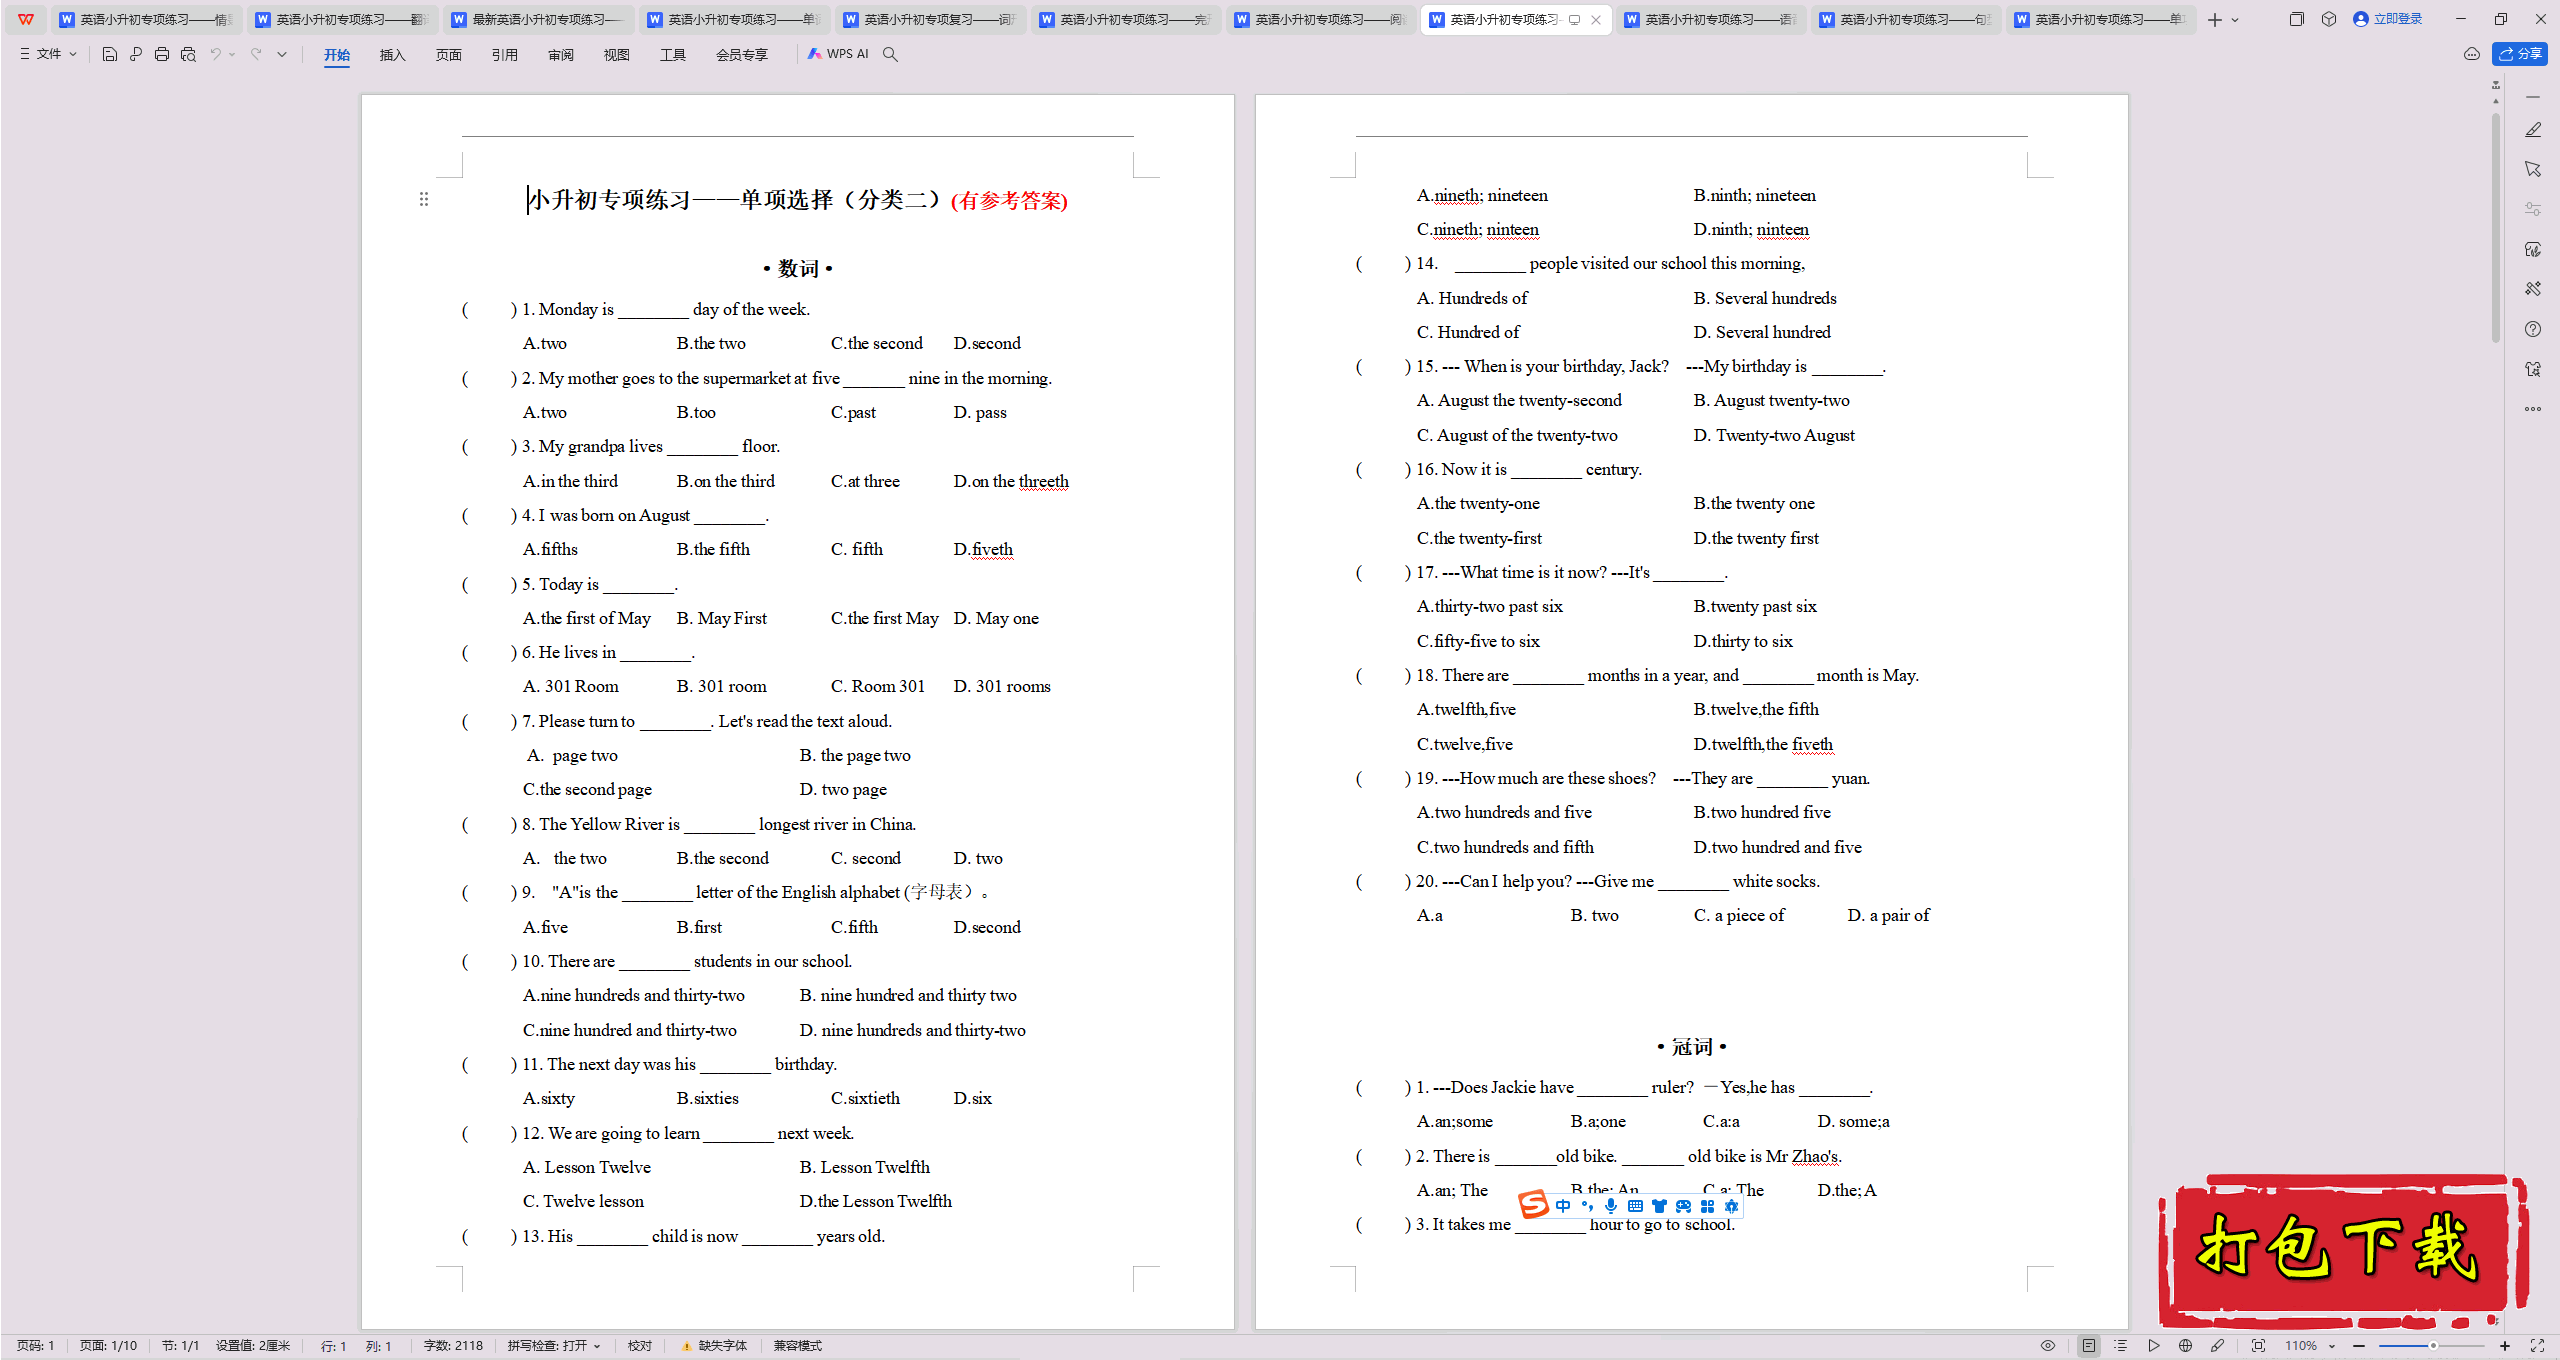Viewport: 2560px width, 1360px height.
Task: Click the zoom out minus button
Action: point(2359,1346)
